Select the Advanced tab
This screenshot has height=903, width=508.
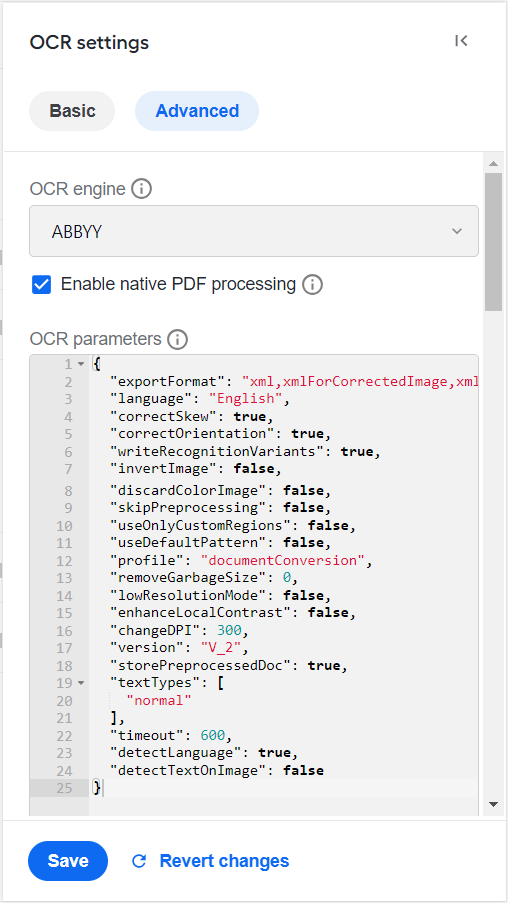pyautogui.click(x=197, y=111)
